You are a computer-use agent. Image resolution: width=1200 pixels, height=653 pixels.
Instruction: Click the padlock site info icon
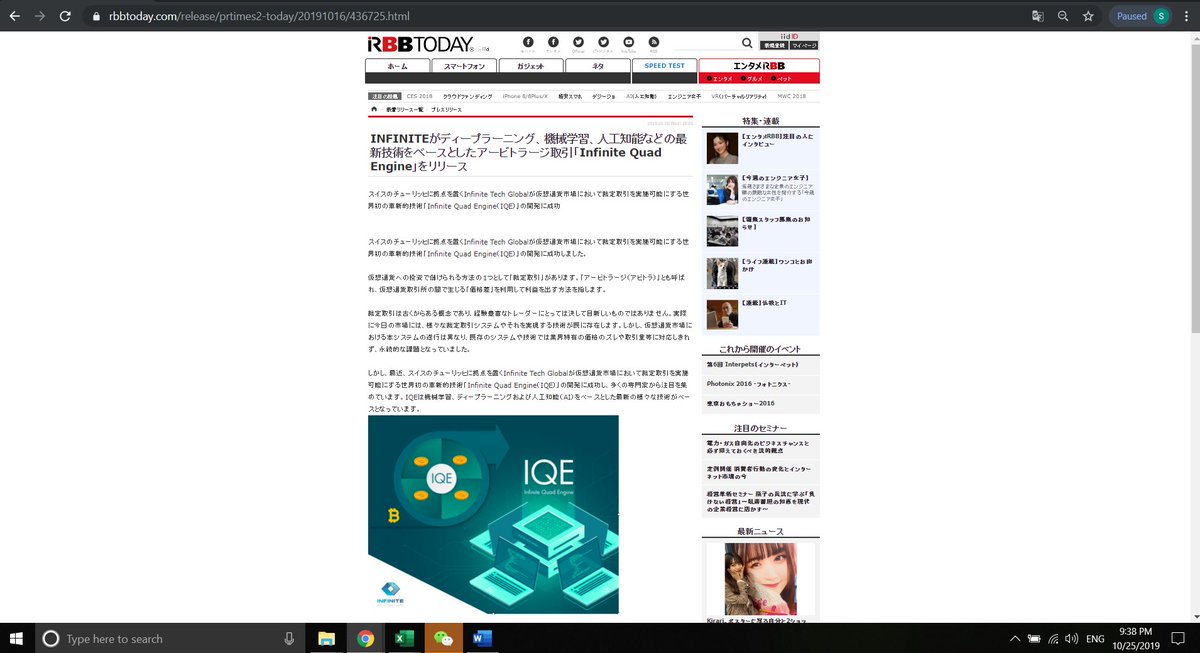click(97, 17)
